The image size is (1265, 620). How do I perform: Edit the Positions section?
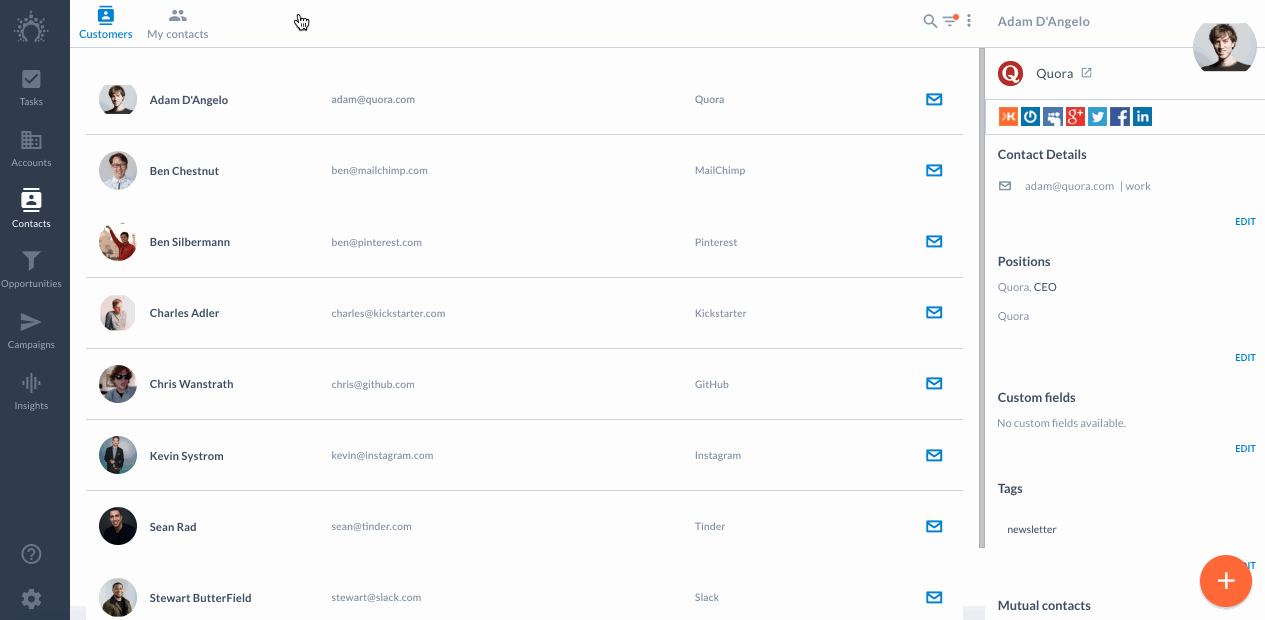[1245, 358]
